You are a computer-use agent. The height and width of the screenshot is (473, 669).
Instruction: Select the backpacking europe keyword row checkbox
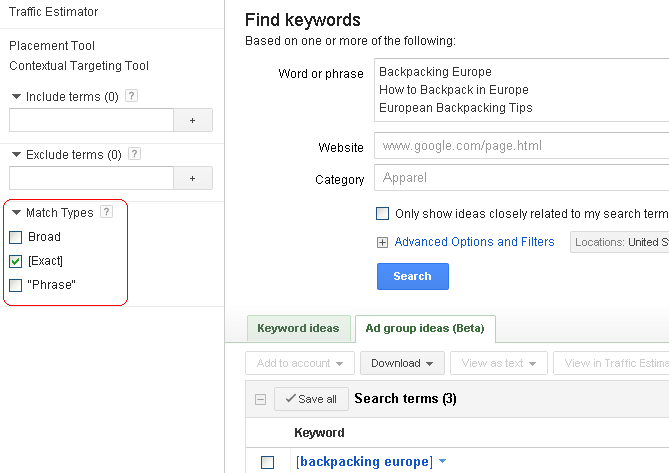[x=267, y=462]
